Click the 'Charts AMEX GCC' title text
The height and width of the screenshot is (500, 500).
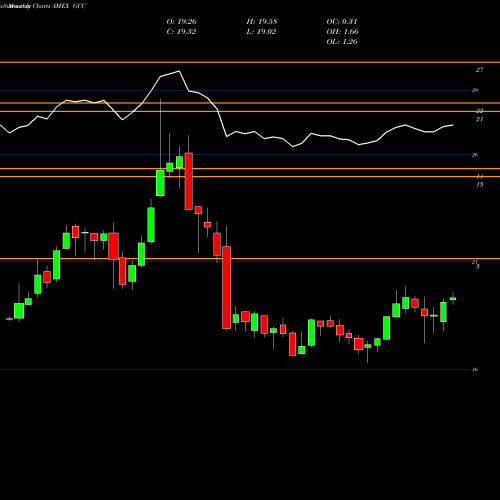pyautogui.click(x=59, y=6)
